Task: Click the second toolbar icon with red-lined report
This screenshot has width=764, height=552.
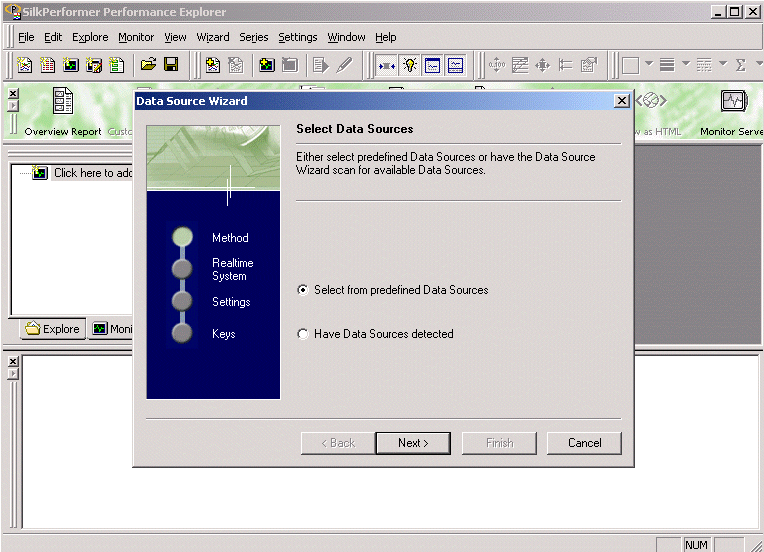Action: point(47,65)
